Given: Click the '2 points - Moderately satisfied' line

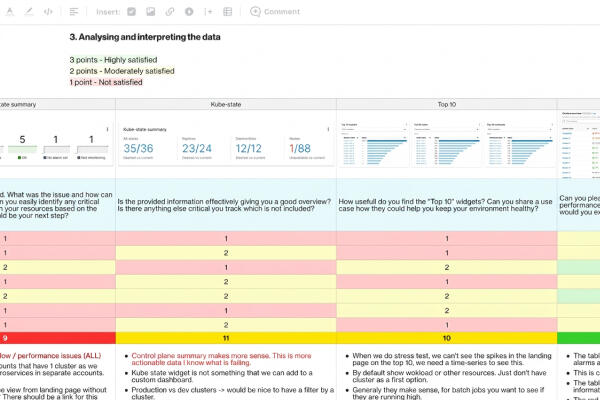Looking at the screenshot, I should click(122, 71).
